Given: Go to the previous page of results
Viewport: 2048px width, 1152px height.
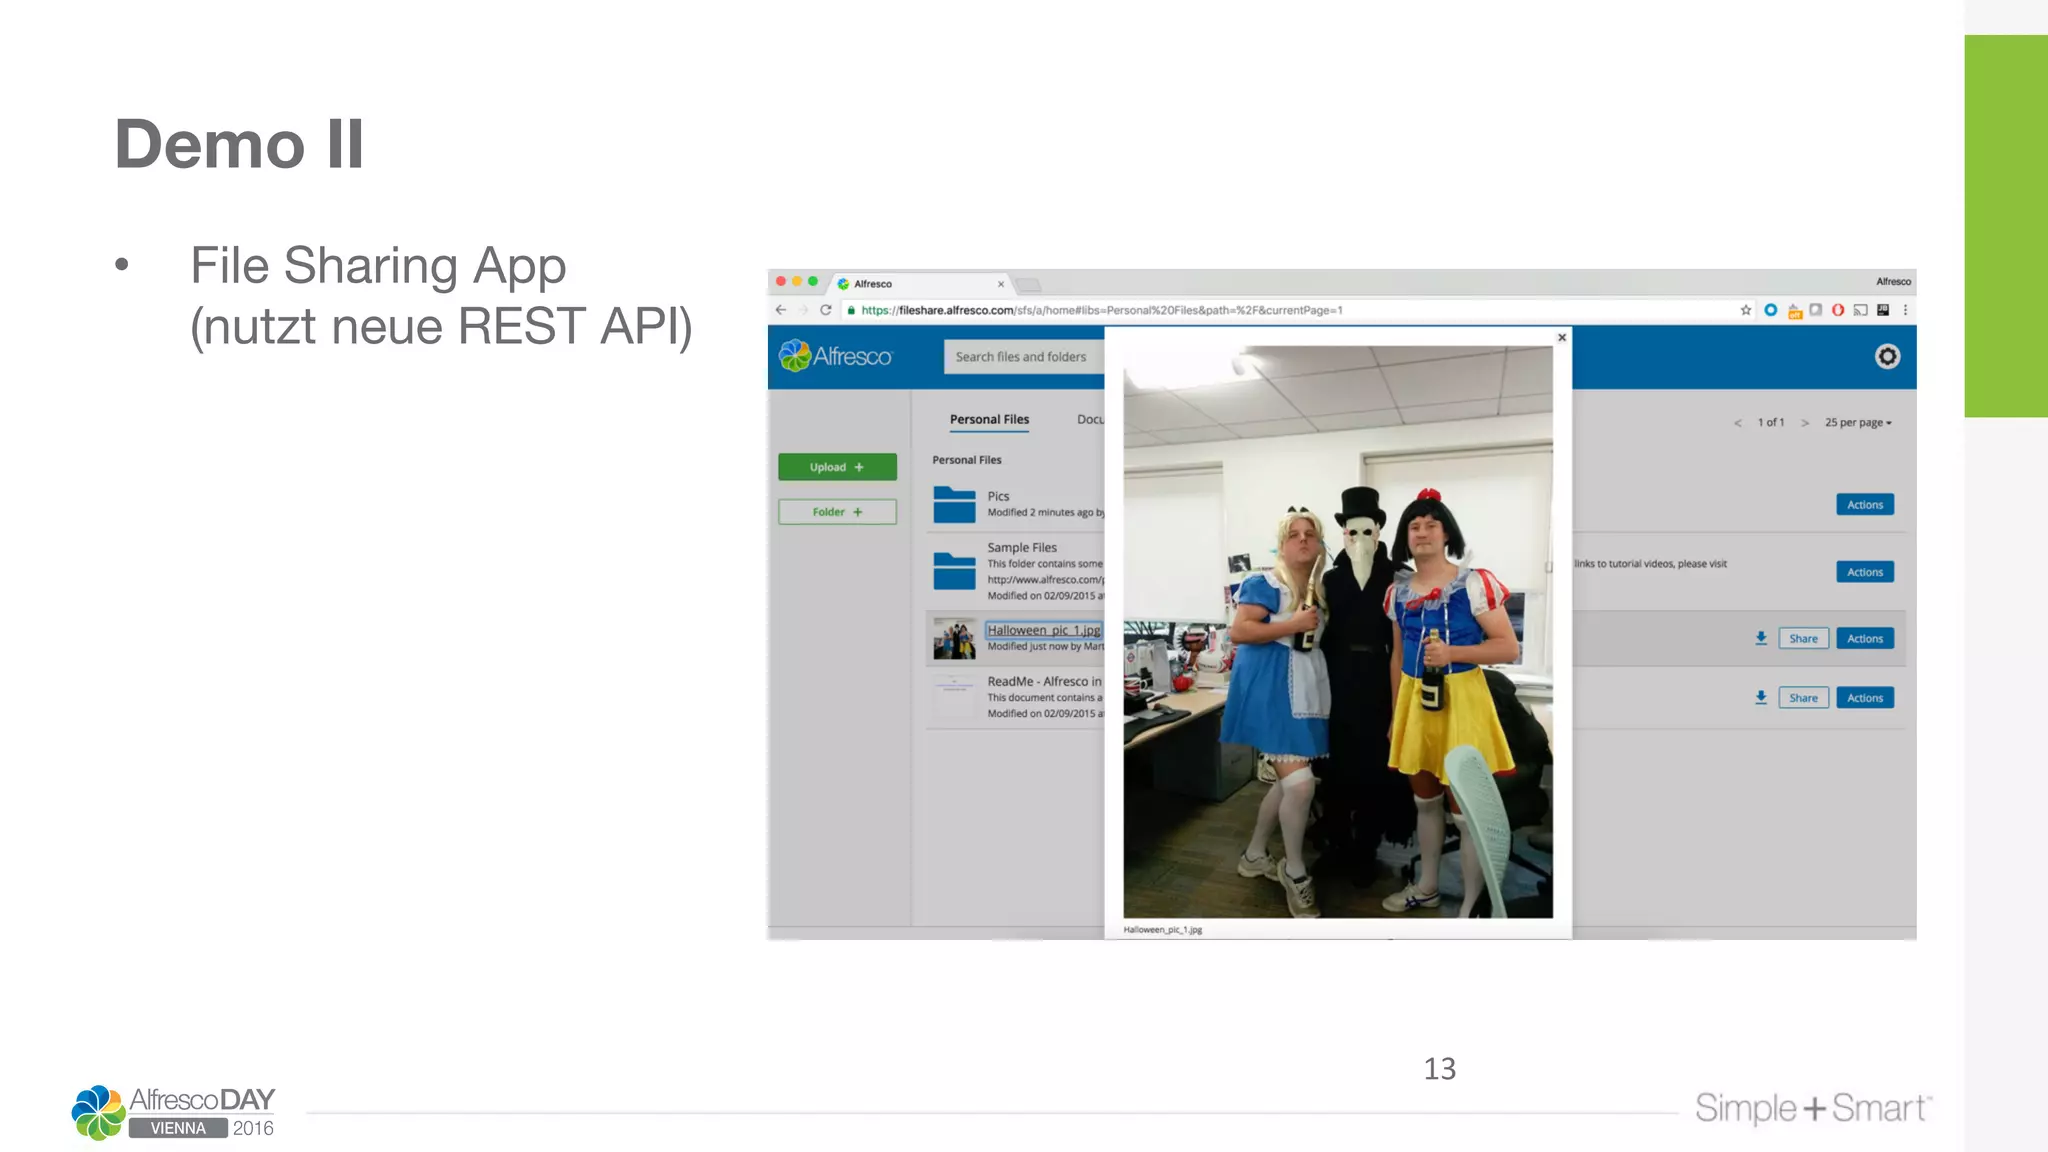Looking at the screenshot, I should tap(1737, 423).
